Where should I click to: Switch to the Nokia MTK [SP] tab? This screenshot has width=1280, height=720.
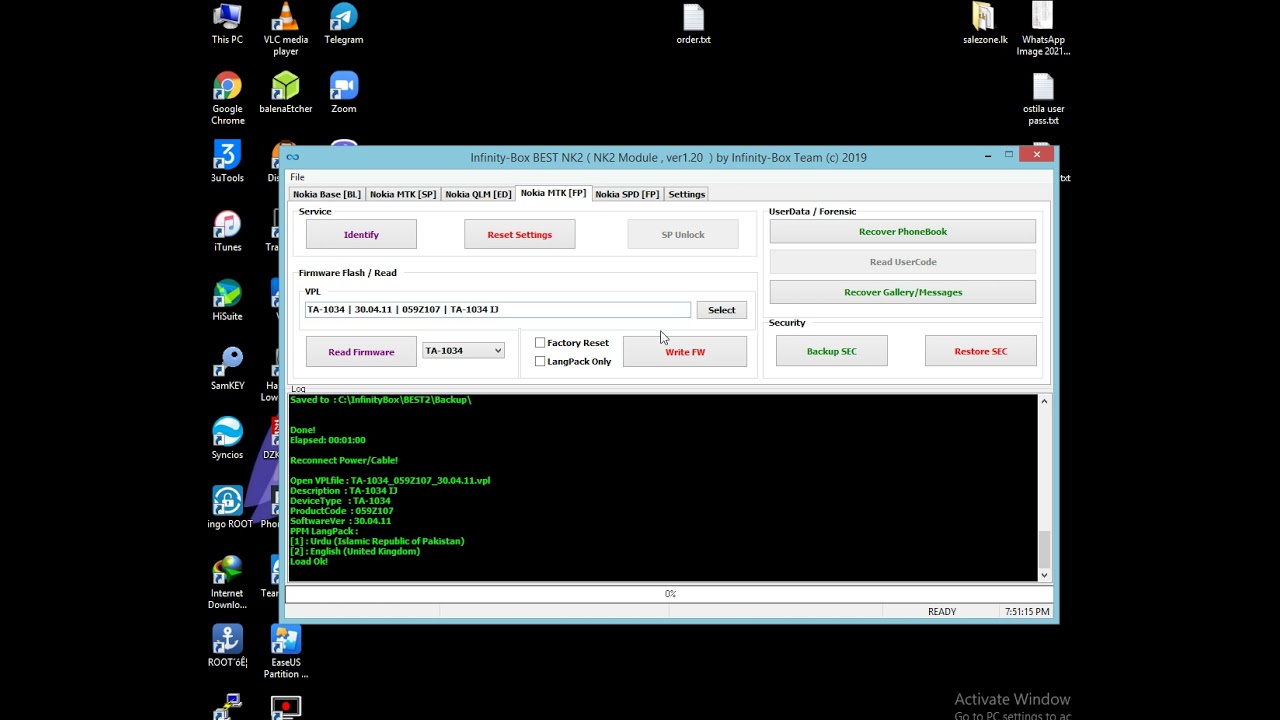coord(403,194)
